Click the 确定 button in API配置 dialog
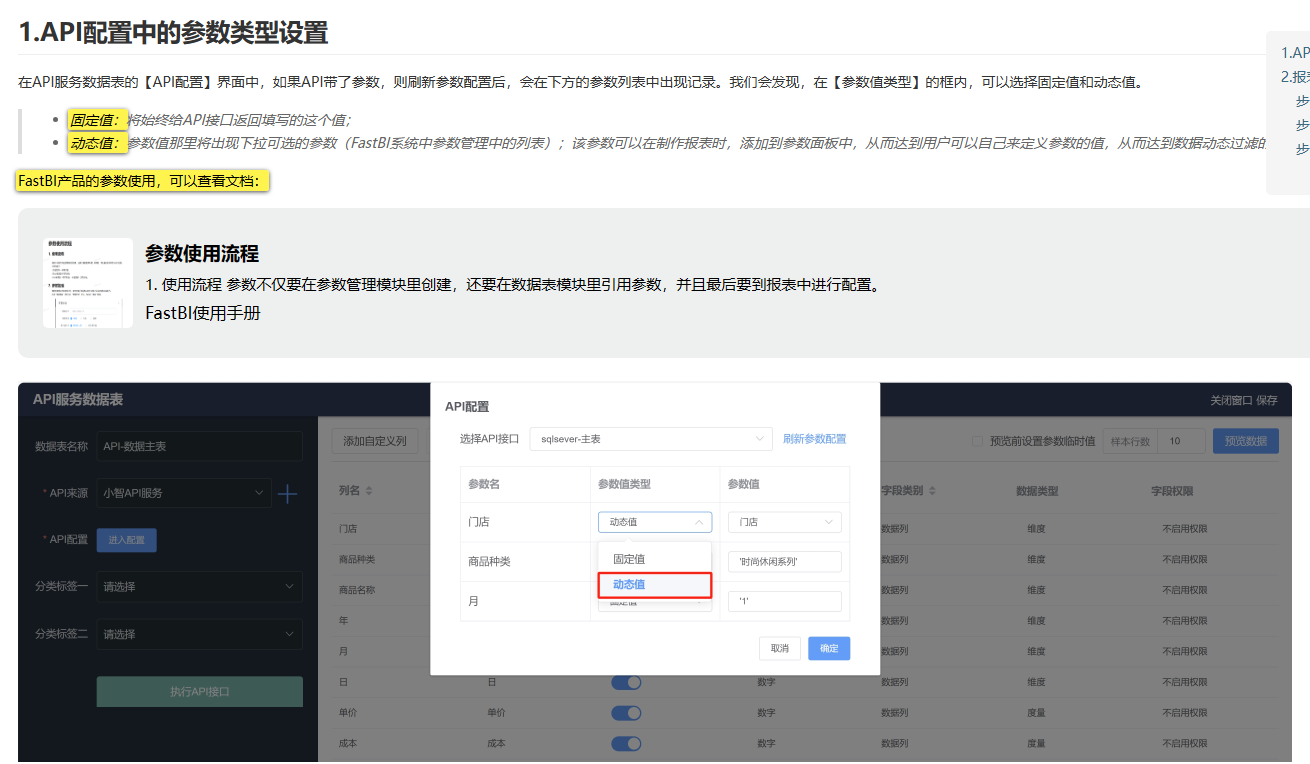The width and height of the screenshot is (1310, 764). coord(829,649)
